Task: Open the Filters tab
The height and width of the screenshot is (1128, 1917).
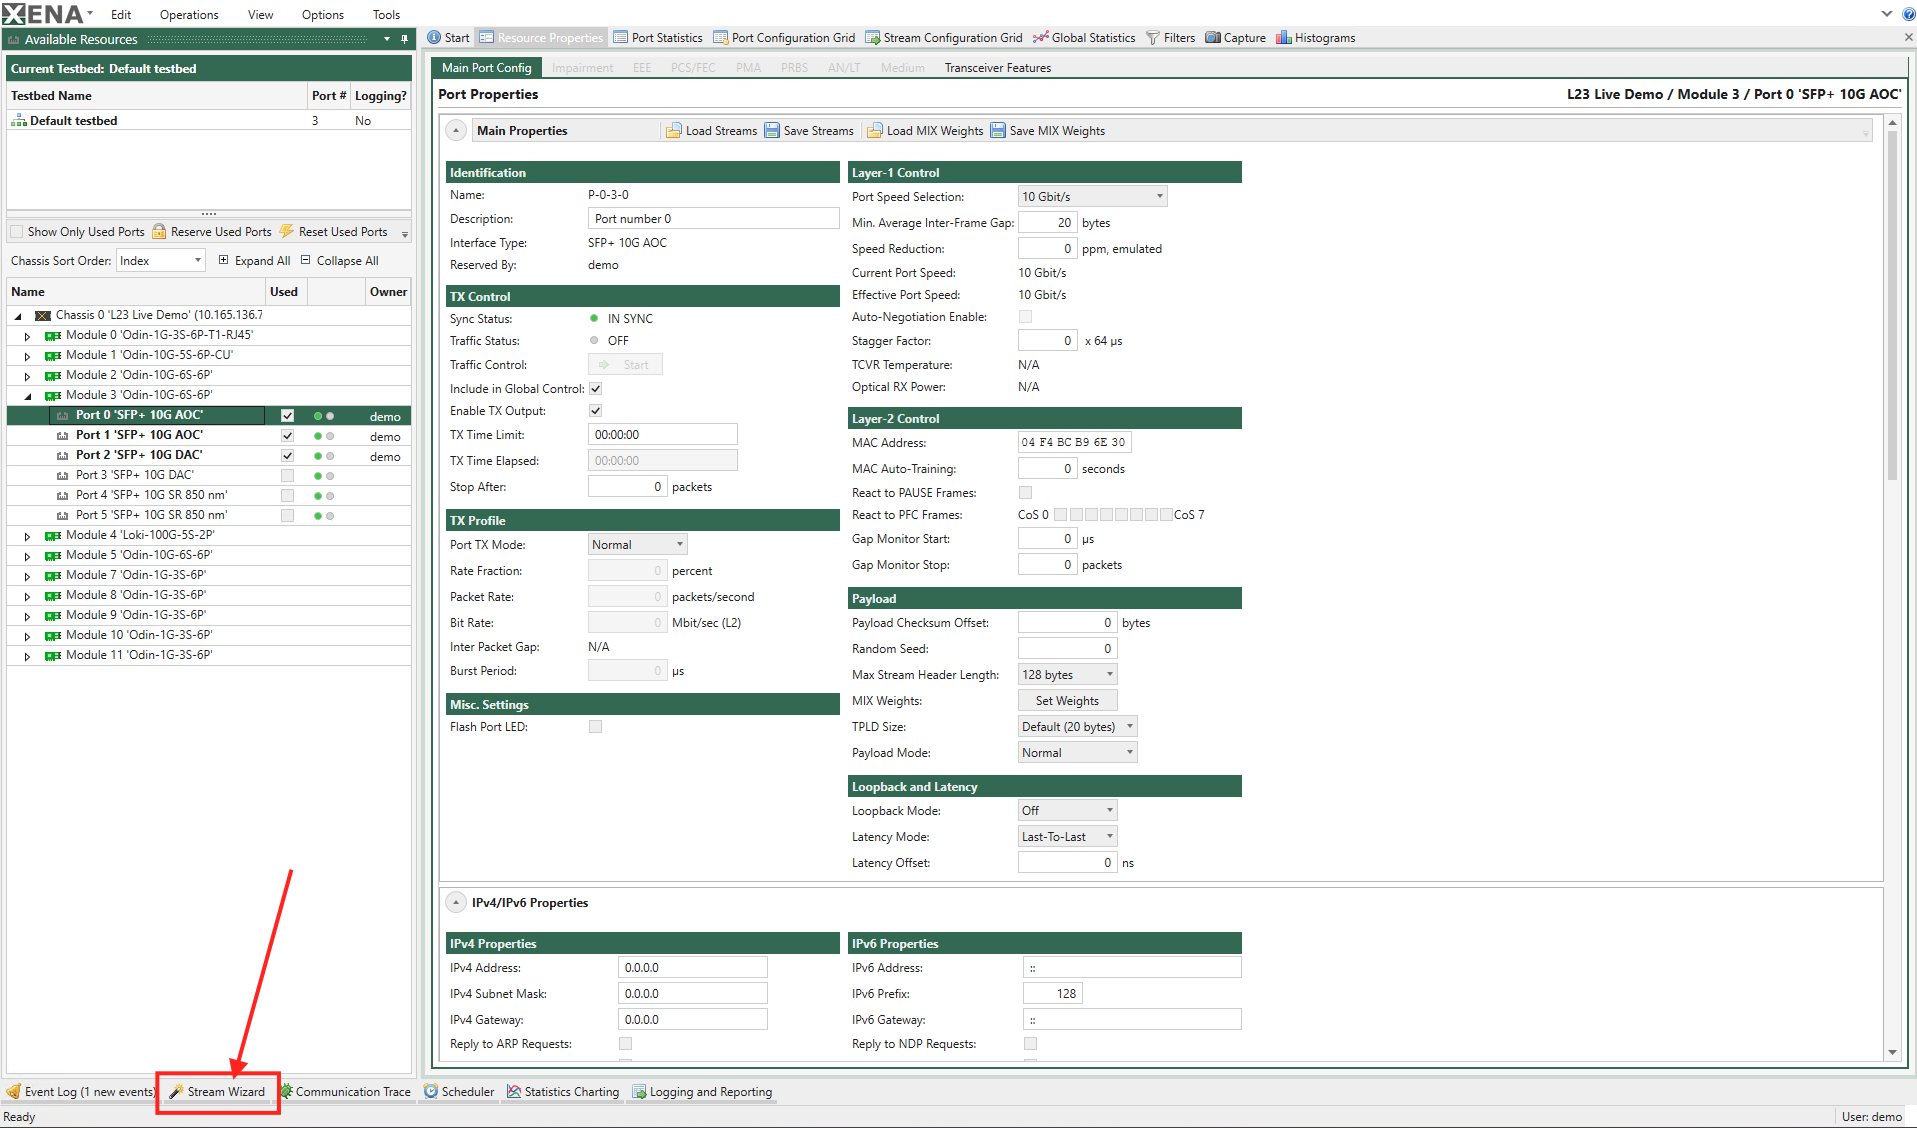Action: tap(1170, 38)
